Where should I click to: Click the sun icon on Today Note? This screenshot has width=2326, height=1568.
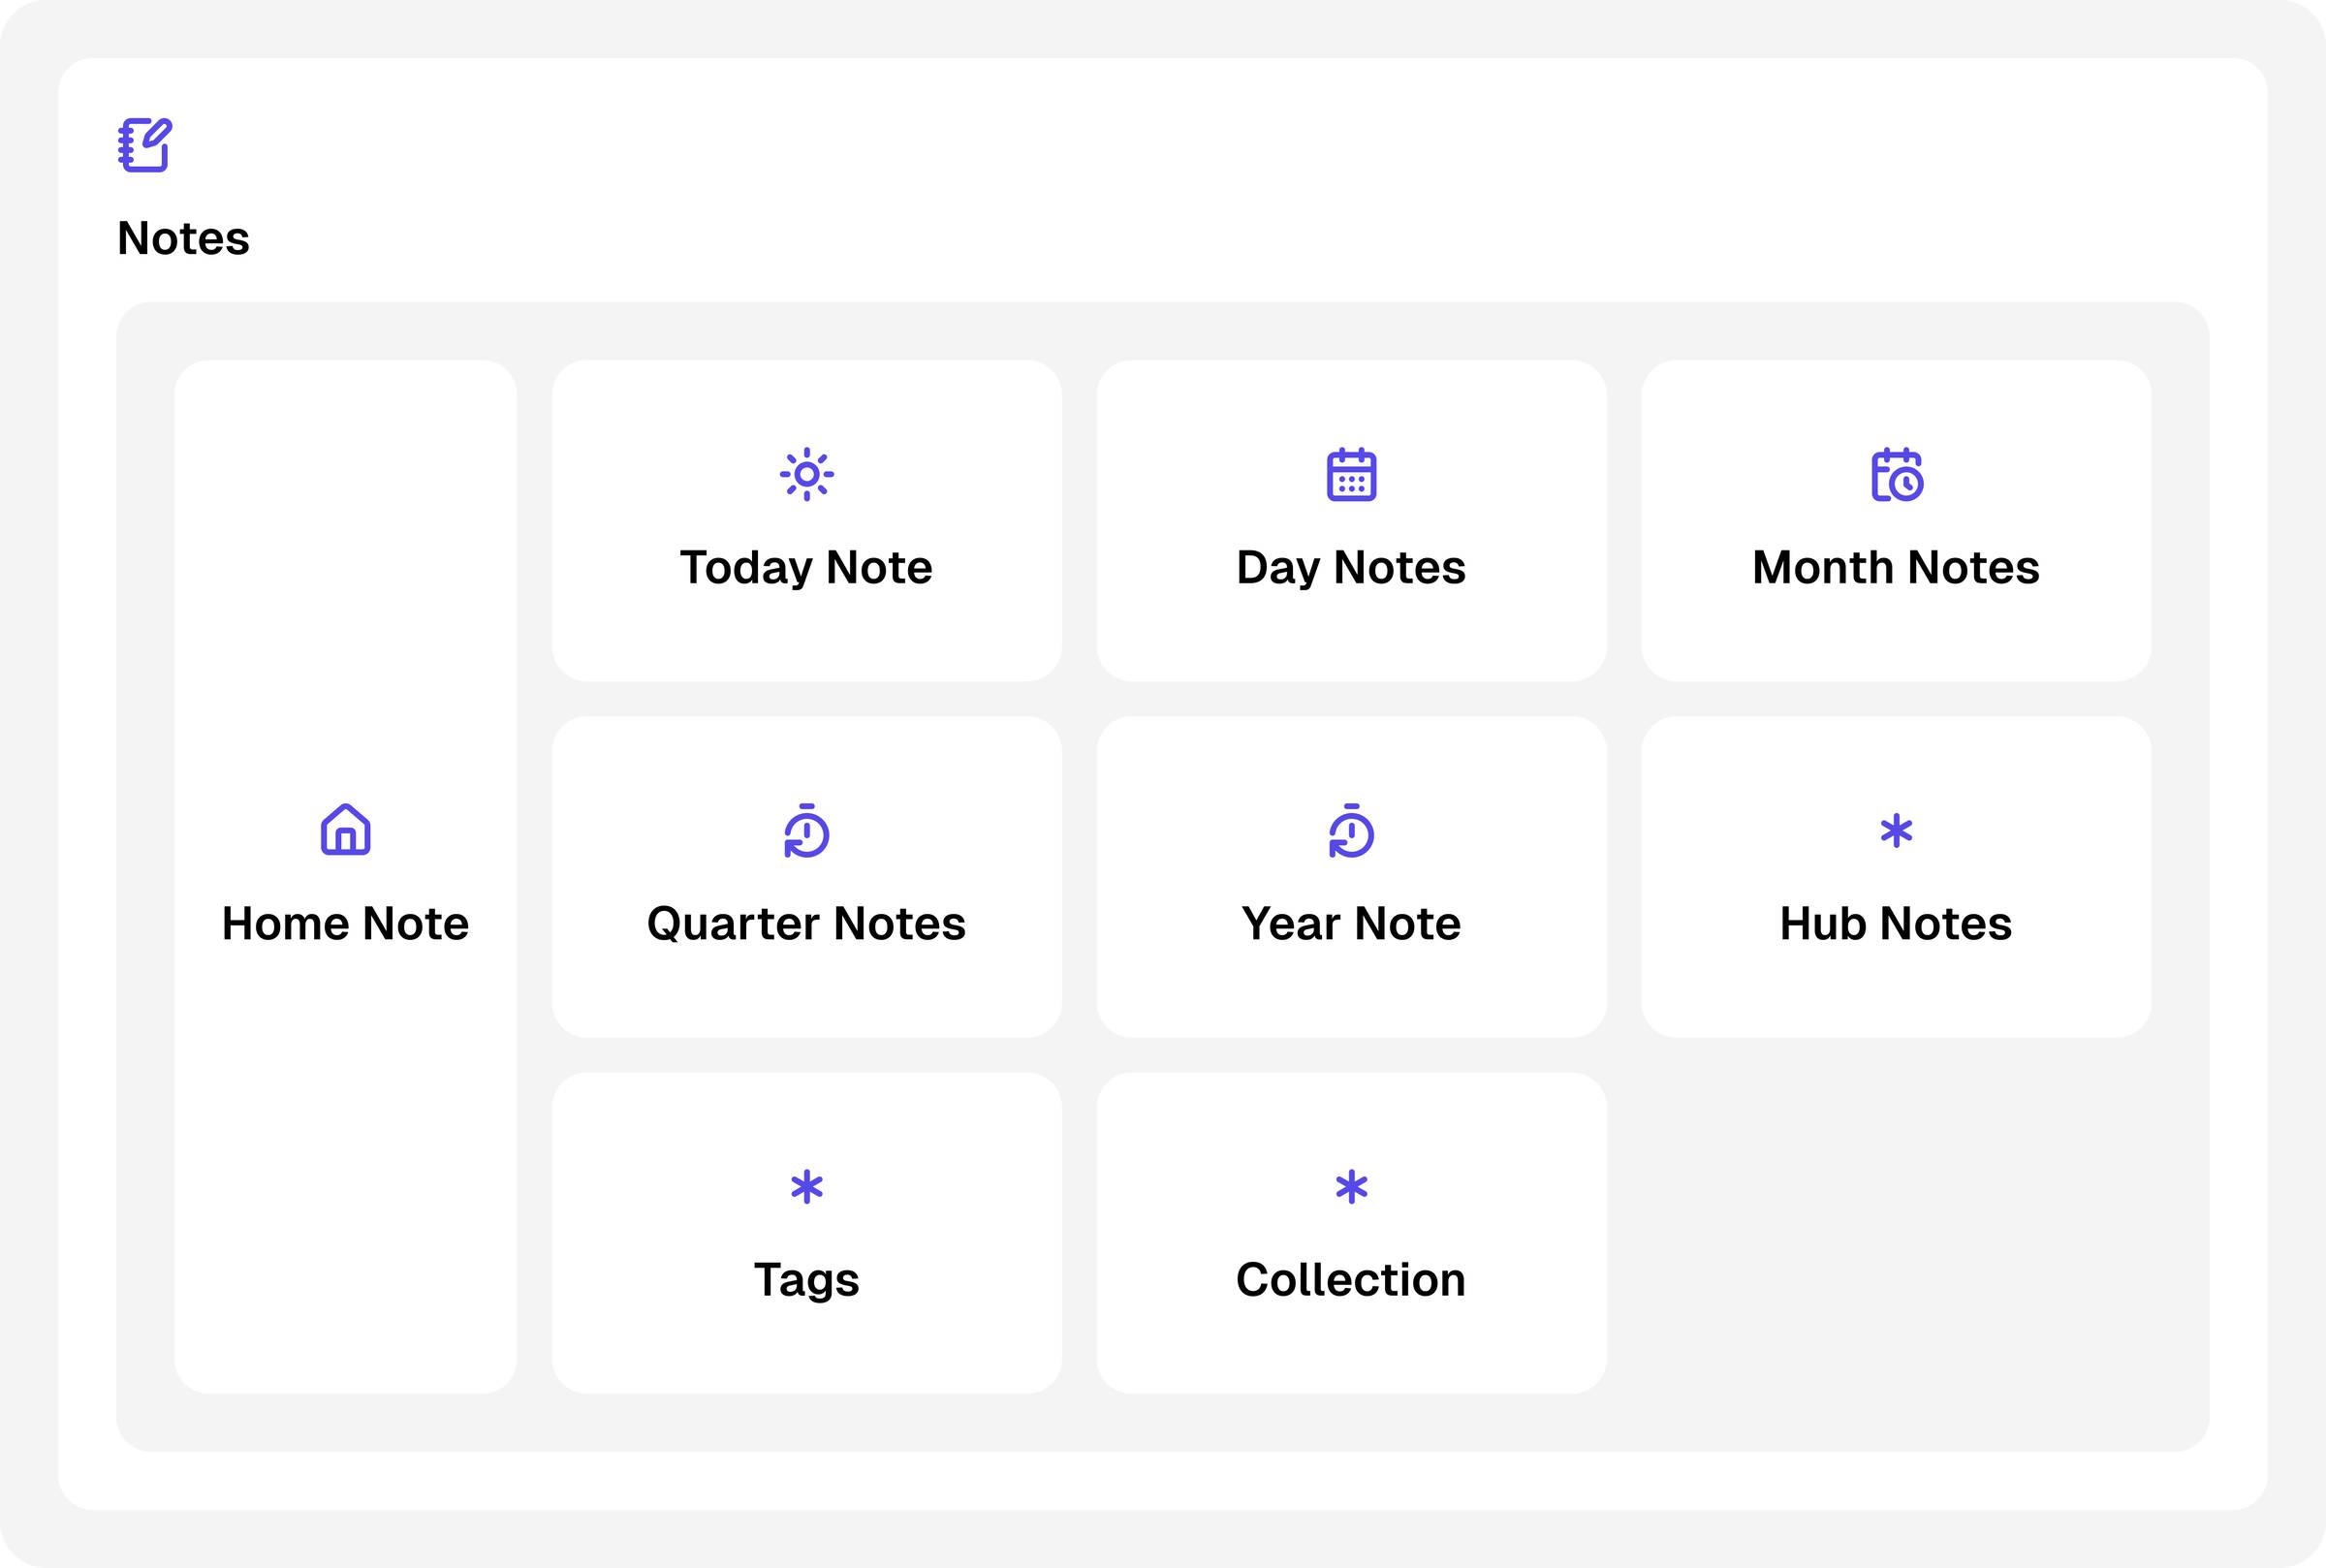pos(806,474)
